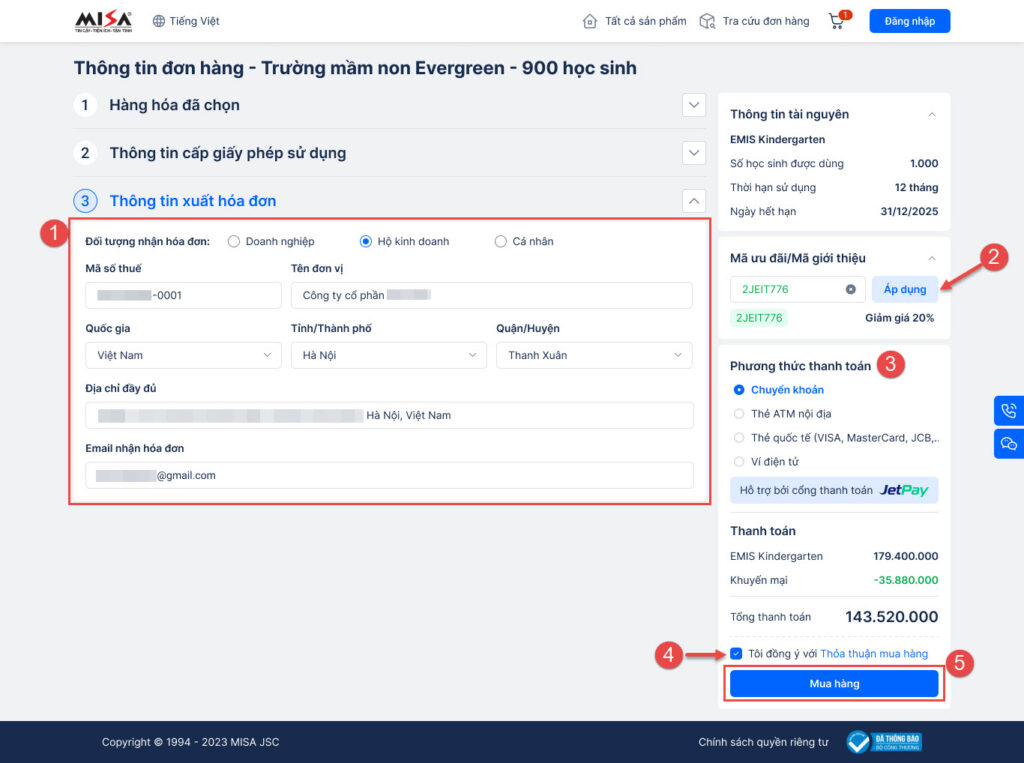Image resolution: width=1024 pixels, height=763 pixels.
Task: Click the Thời hạn sử dụng value 12 tháng
Action: [x=916, y=187]
